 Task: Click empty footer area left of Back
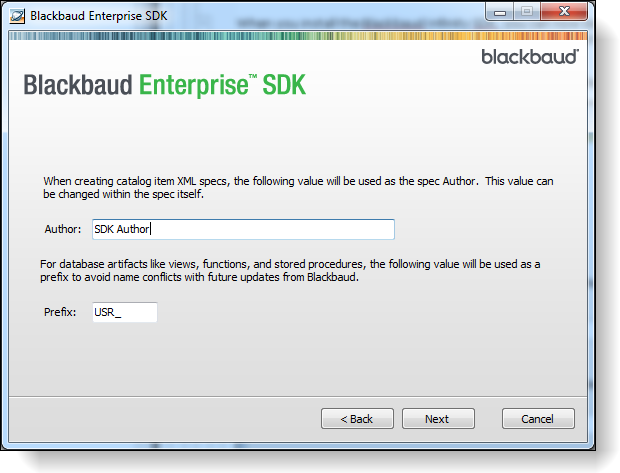(162, 419)
